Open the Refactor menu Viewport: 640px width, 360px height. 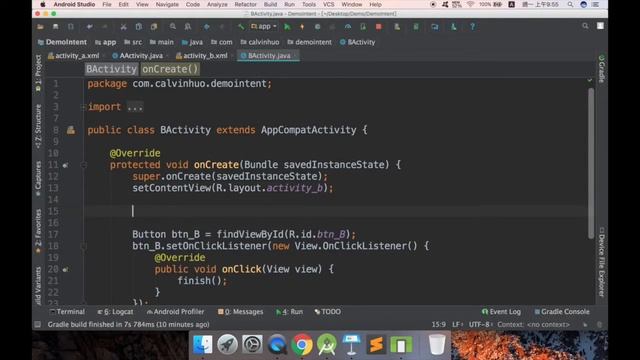(245, 4)
